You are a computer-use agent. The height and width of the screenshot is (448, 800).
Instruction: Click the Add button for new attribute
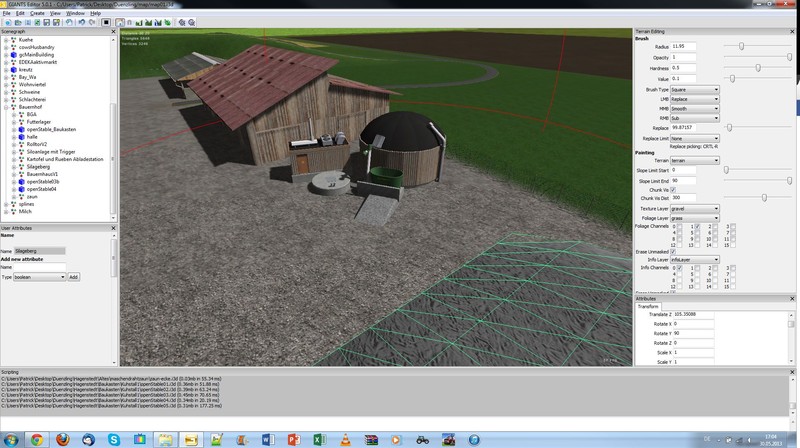pyautogui.click(x=73, y=277)
